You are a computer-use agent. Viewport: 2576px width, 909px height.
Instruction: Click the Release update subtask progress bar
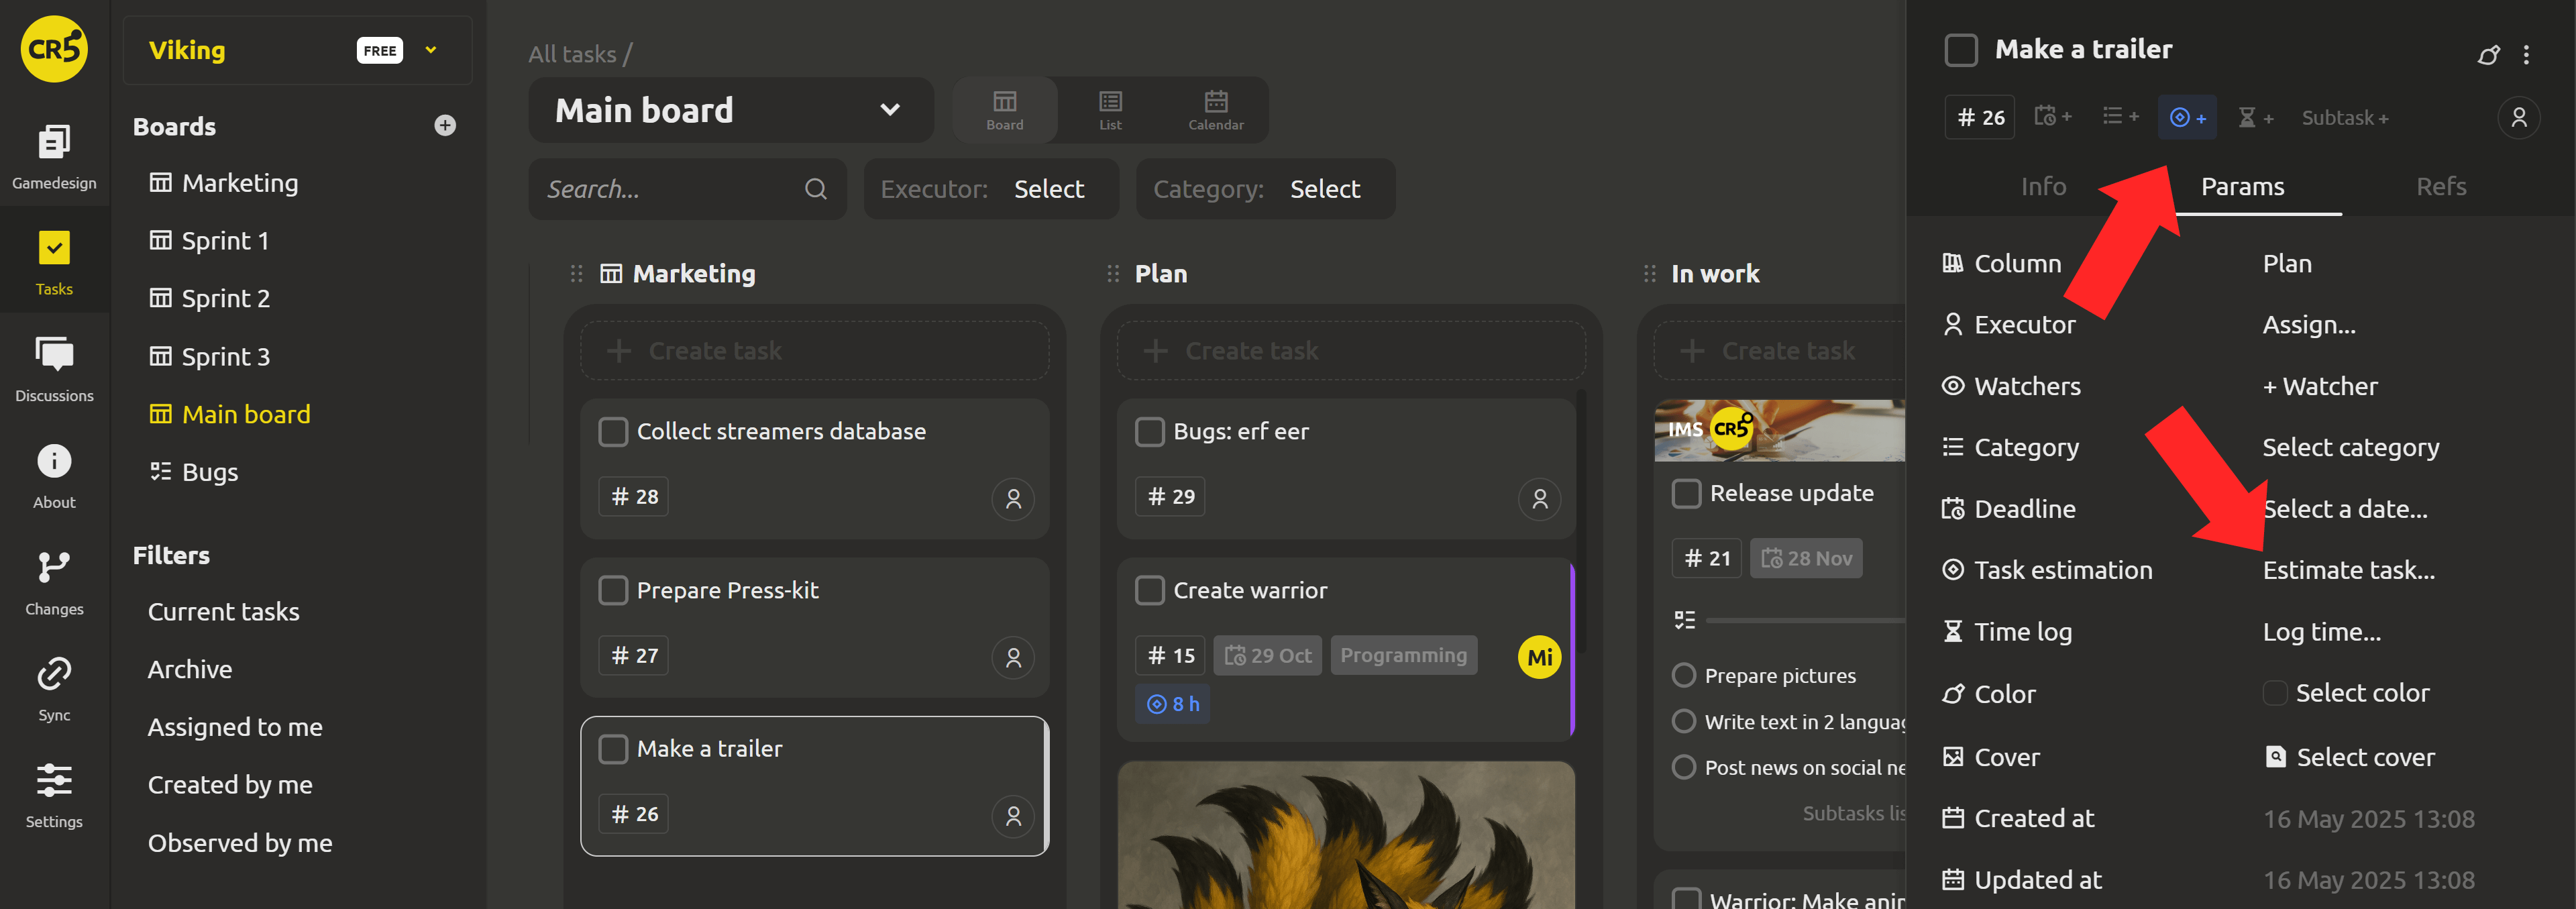[1805, 621]
